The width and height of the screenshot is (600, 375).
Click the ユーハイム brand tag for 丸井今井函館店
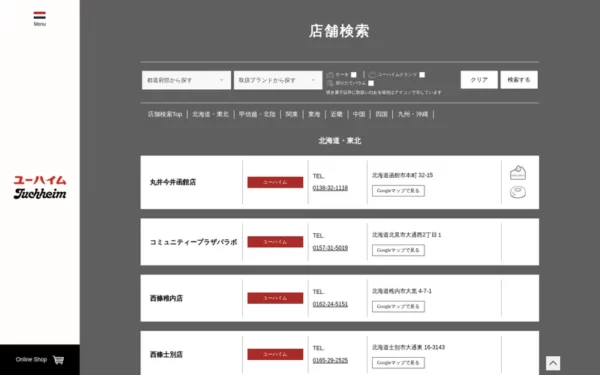(275, 182)
